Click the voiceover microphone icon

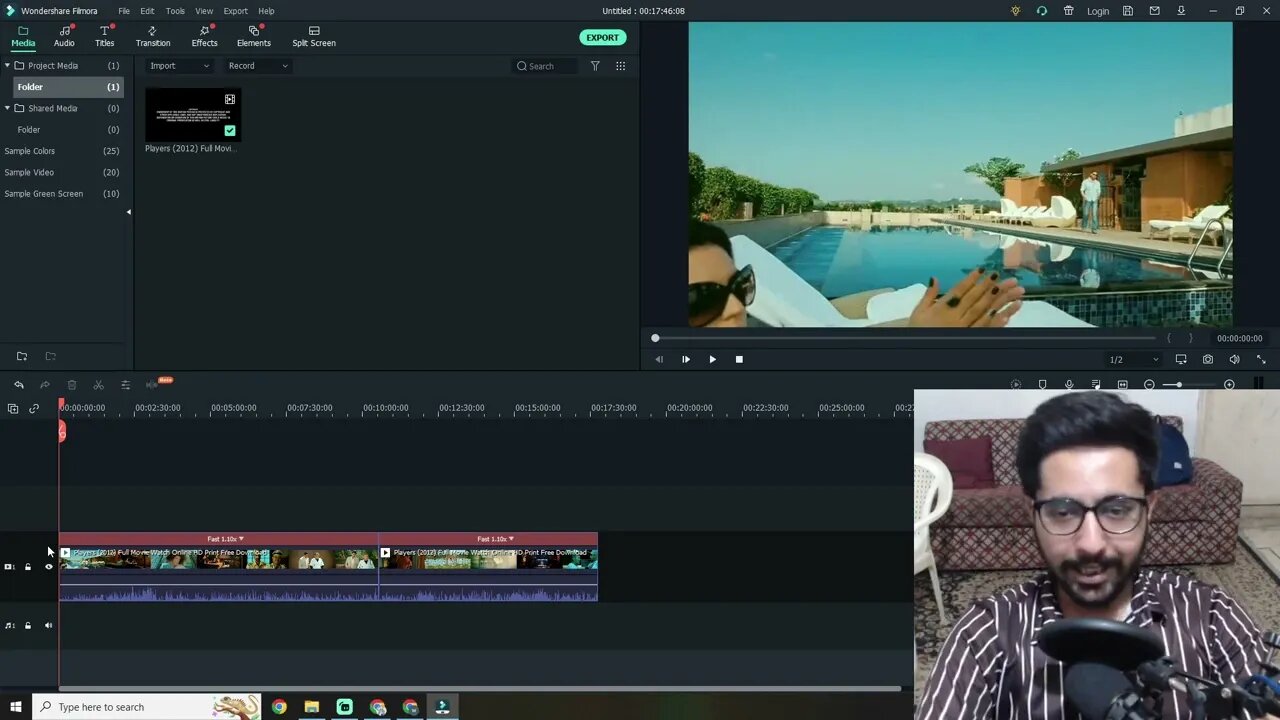1069,385
